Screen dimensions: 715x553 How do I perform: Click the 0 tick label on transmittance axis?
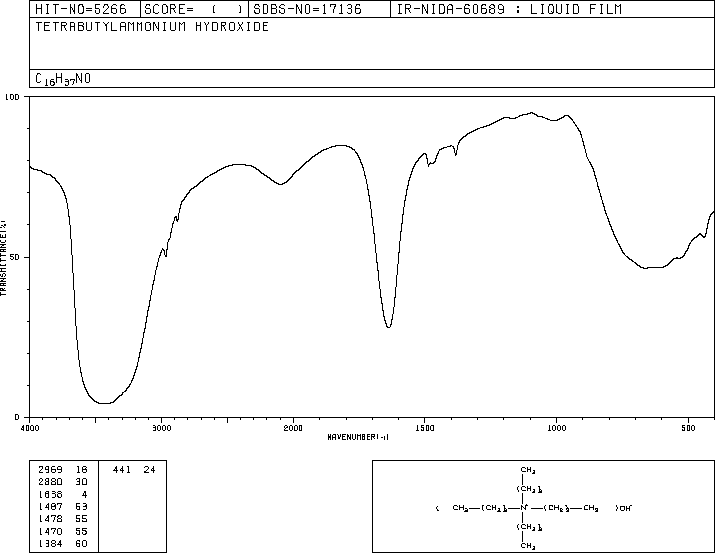(17, 417)
